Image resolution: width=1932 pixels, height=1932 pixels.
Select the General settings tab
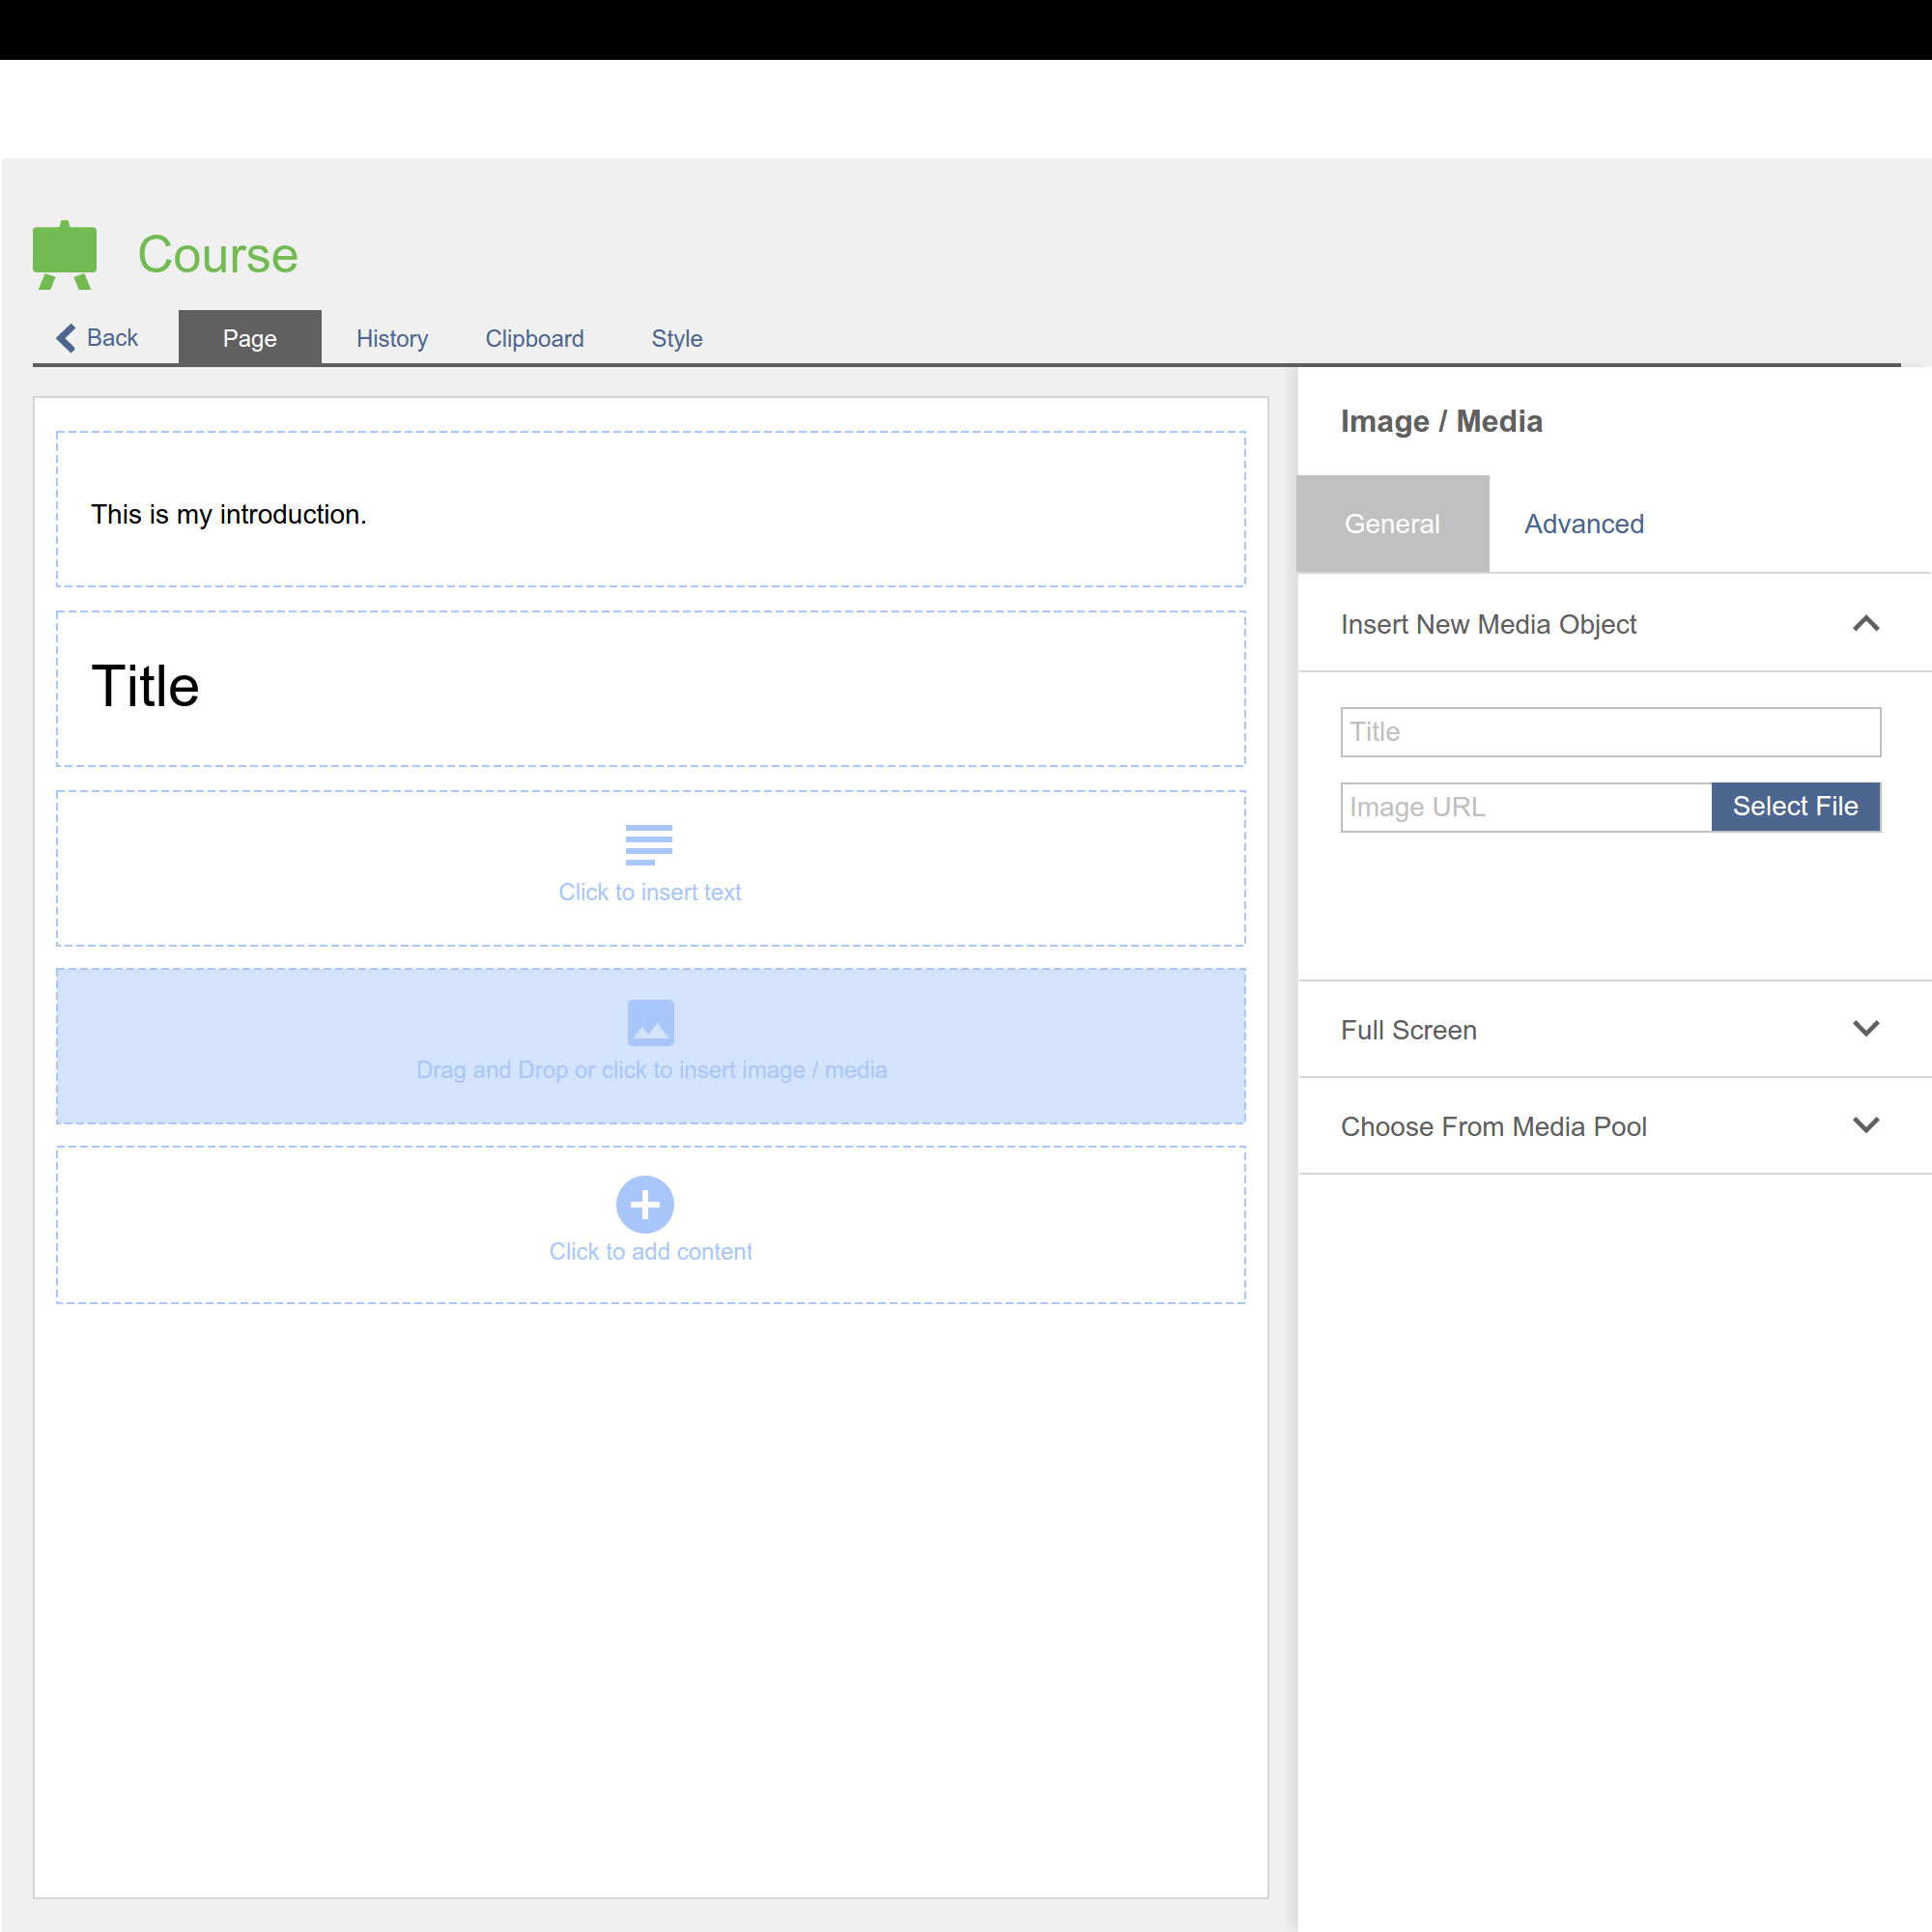pos(1392,524)
